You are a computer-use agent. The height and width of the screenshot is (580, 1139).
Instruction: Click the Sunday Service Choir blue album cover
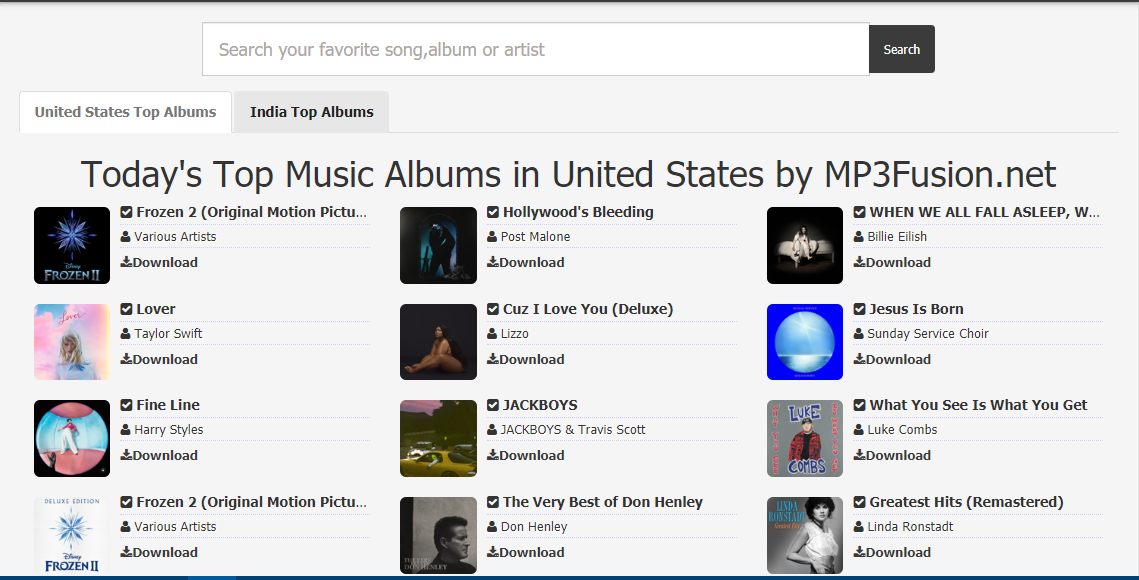805,342
